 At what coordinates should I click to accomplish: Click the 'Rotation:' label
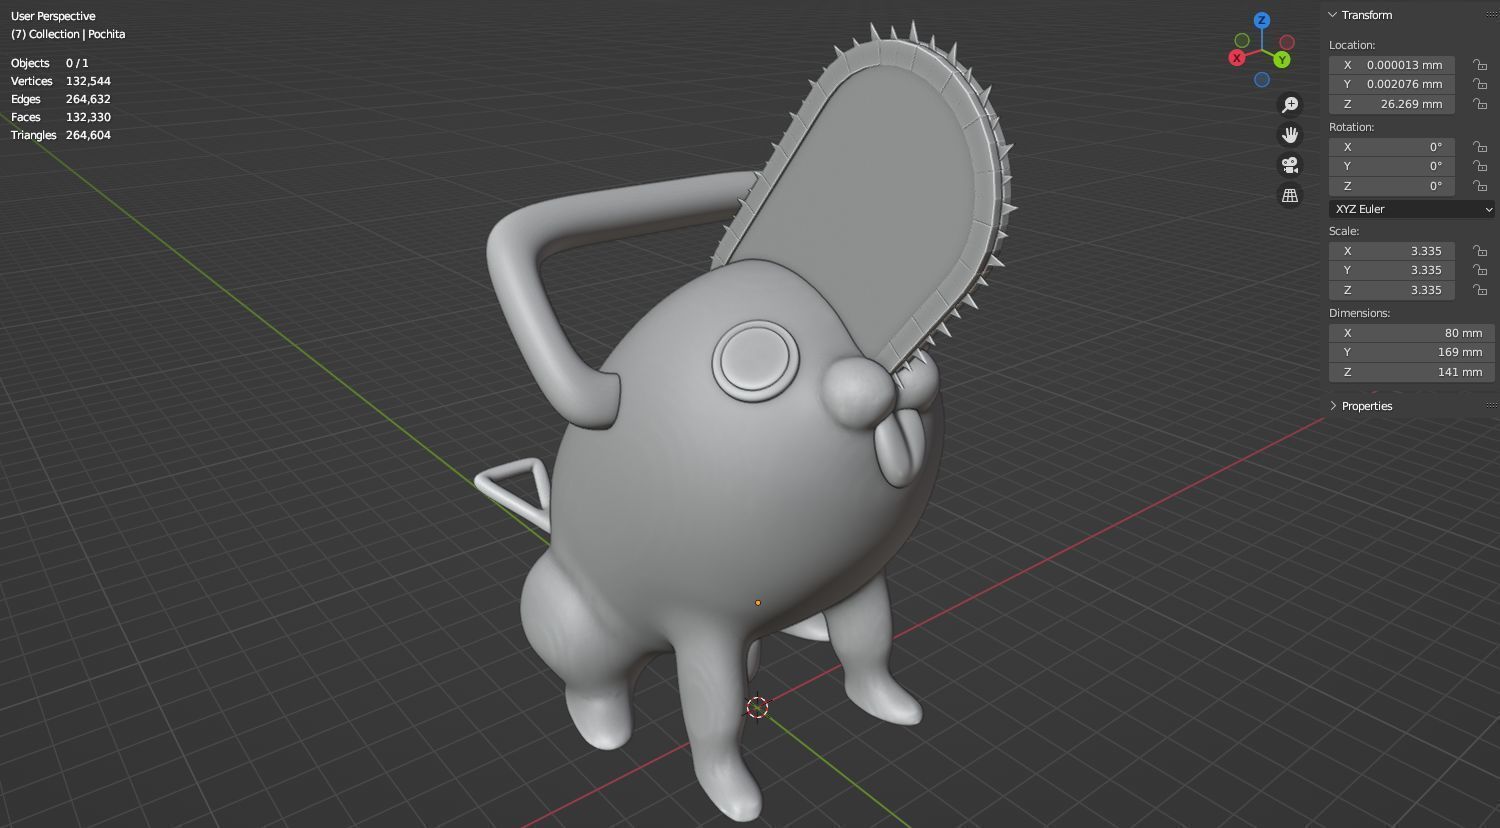click(1351, 127)
